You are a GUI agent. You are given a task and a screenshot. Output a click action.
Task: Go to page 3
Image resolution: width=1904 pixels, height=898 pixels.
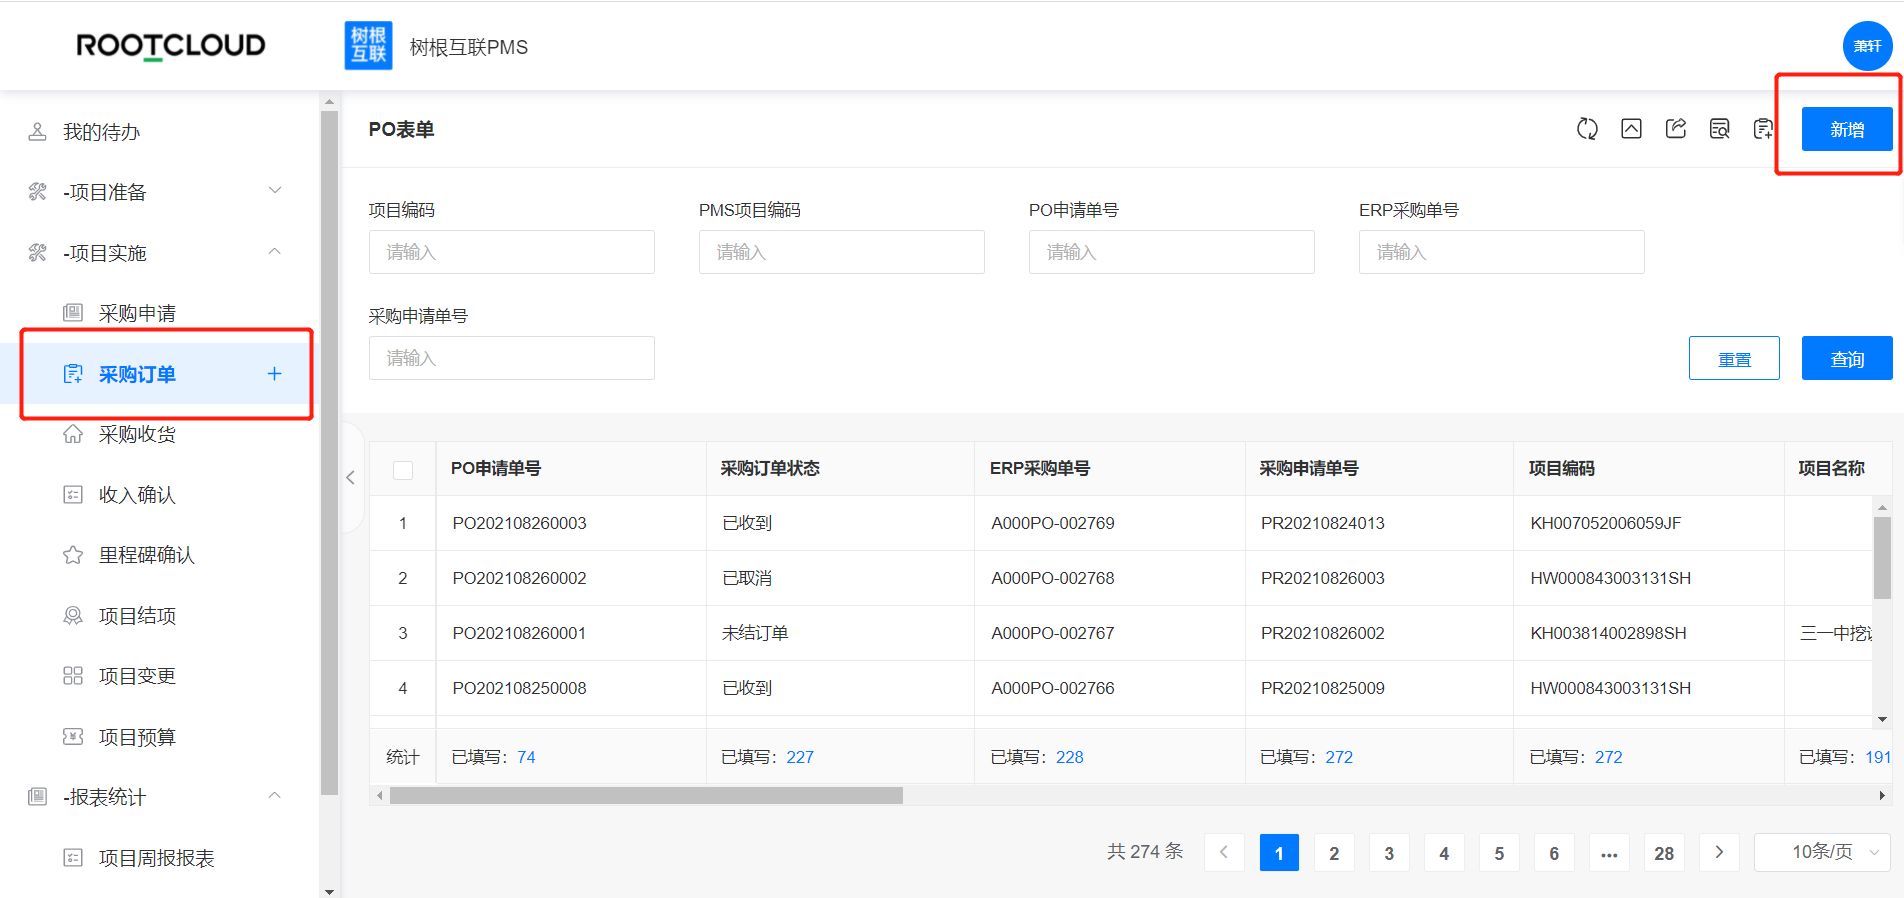tap(1389, 852)
